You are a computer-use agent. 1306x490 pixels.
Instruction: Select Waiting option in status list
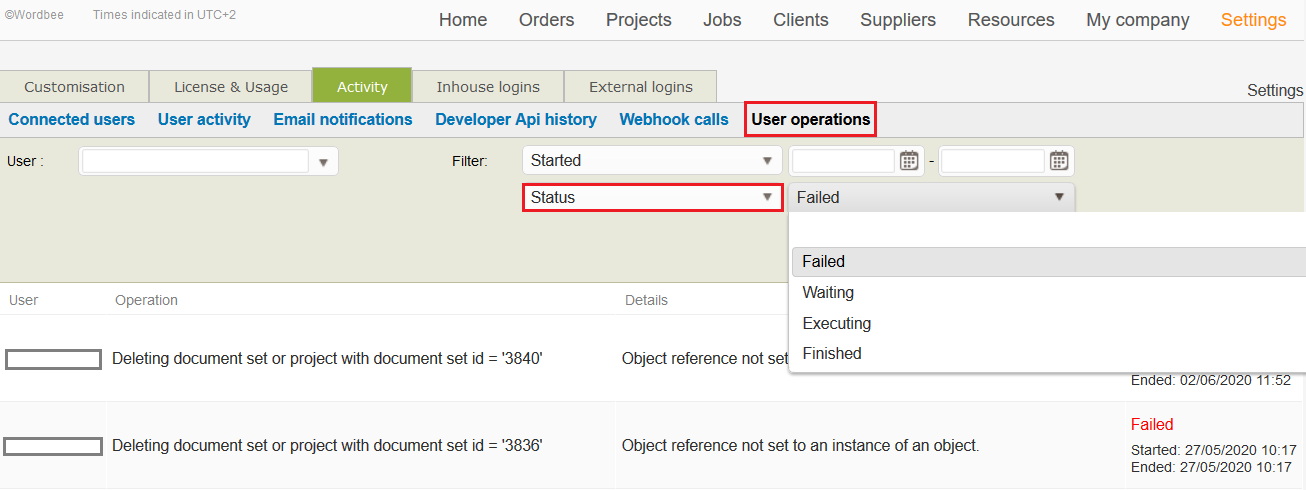click(x=828, y=293)
